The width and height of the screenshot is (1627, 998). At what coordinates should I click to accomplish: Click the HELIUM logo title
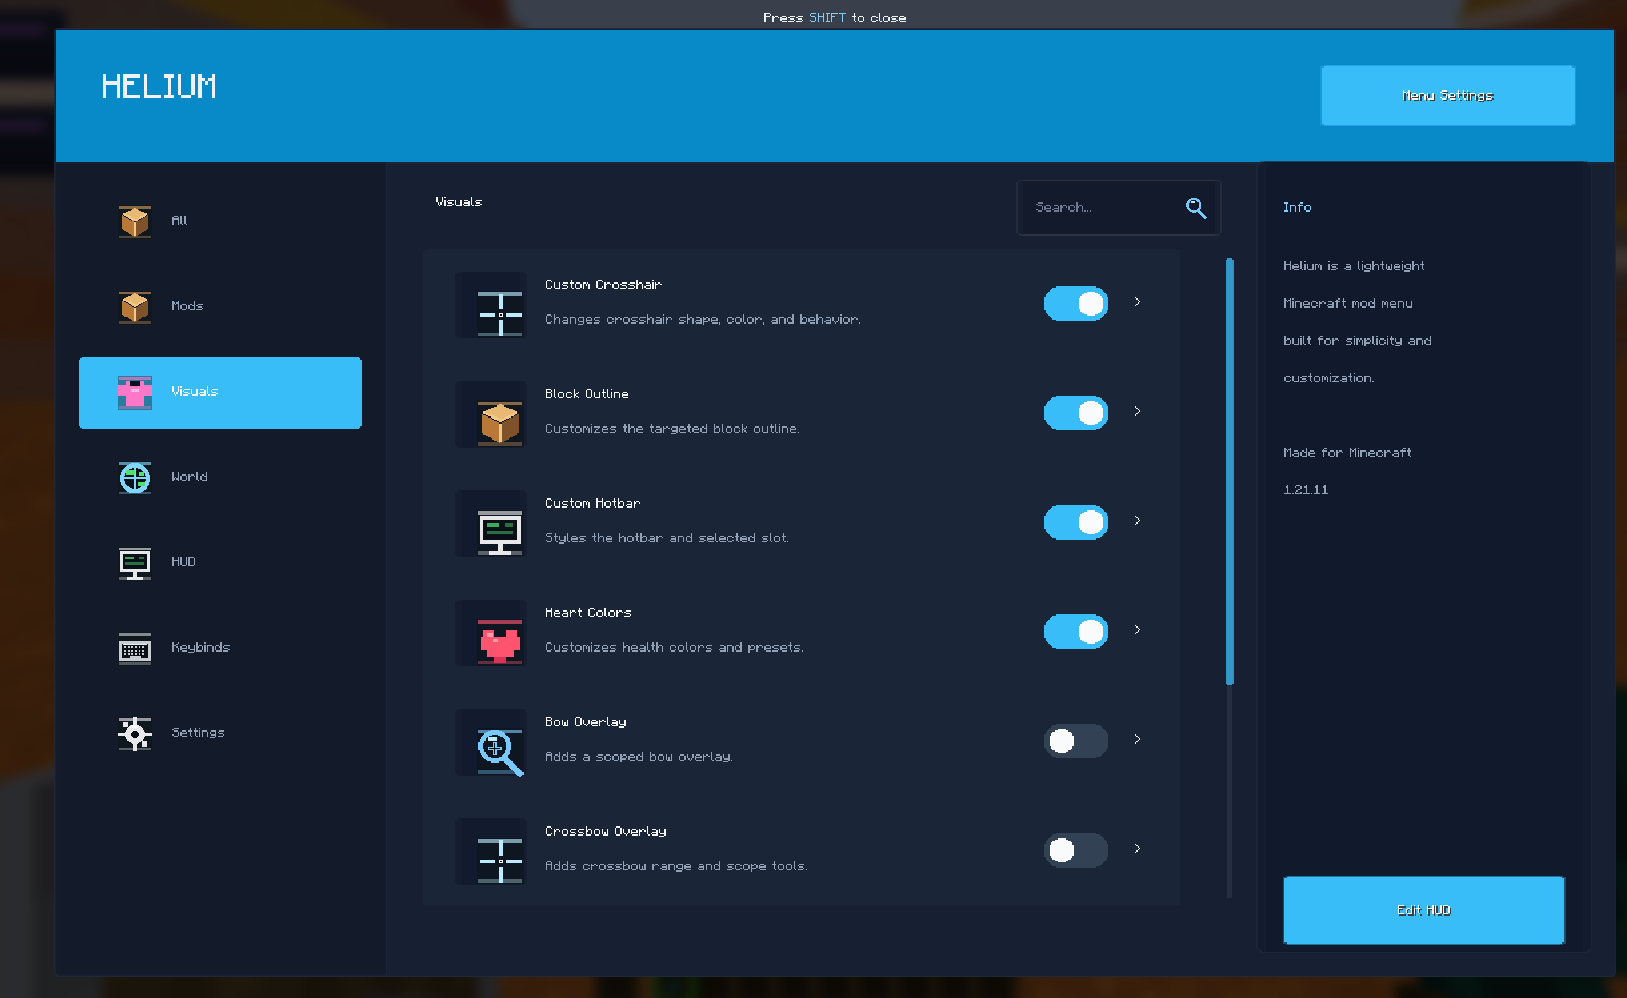click(x=159, y=87)
